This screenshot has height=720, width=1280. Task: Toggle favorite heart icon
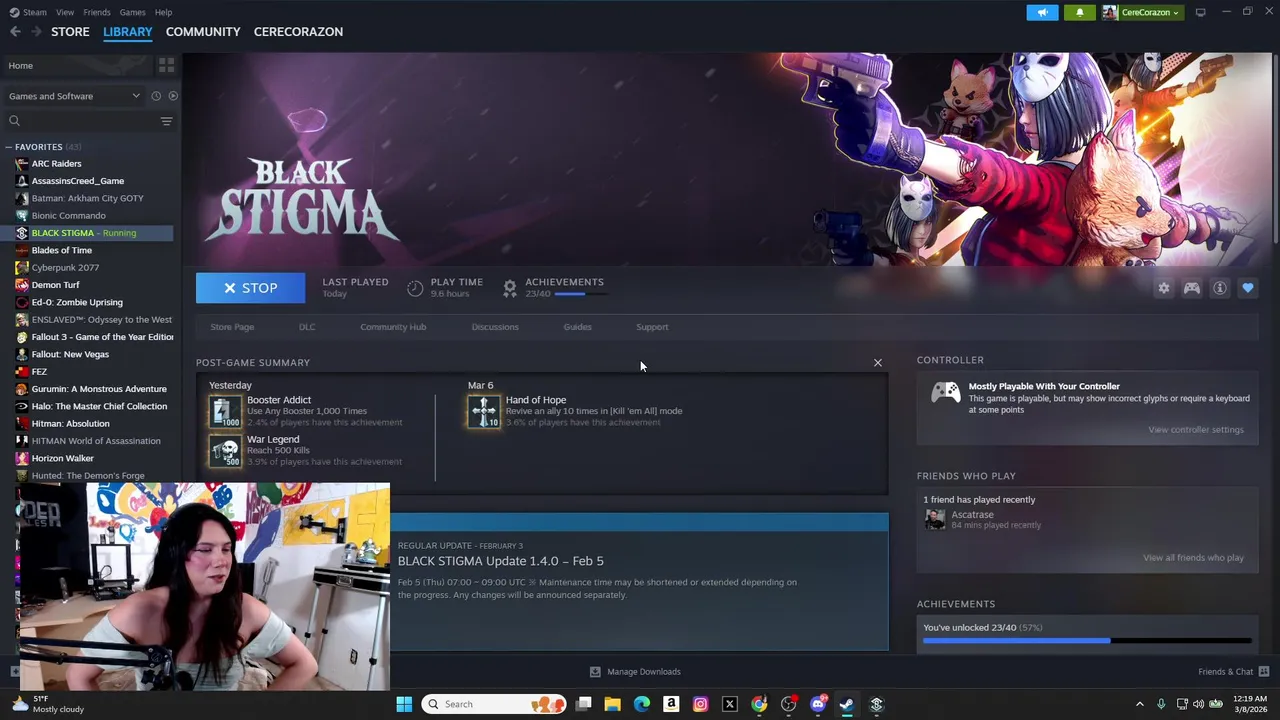pyautogui.click(x=1247, y=288)
